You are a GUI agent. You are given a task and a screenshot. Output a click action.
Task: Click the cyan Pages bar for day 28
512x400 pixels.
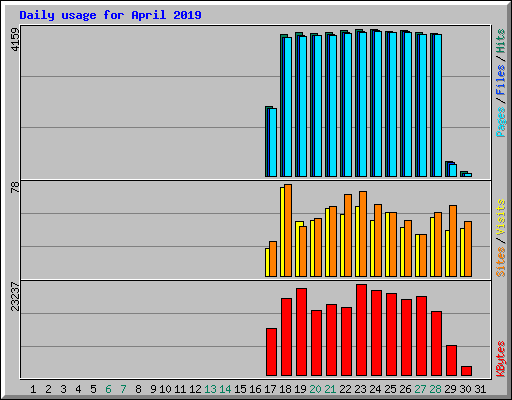[x=438, y=105]
